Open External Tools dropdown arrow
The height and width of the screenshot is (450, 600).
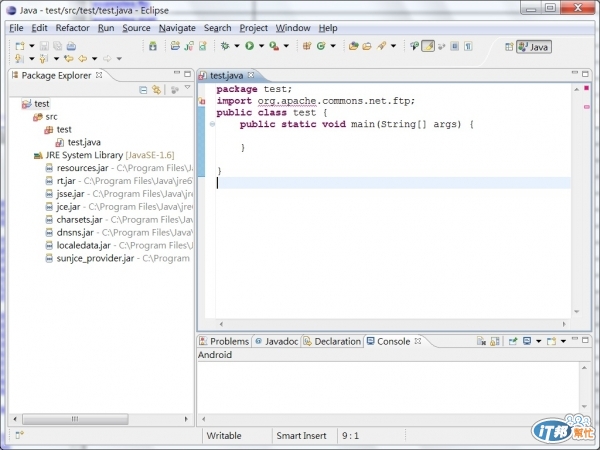(286, 46)
